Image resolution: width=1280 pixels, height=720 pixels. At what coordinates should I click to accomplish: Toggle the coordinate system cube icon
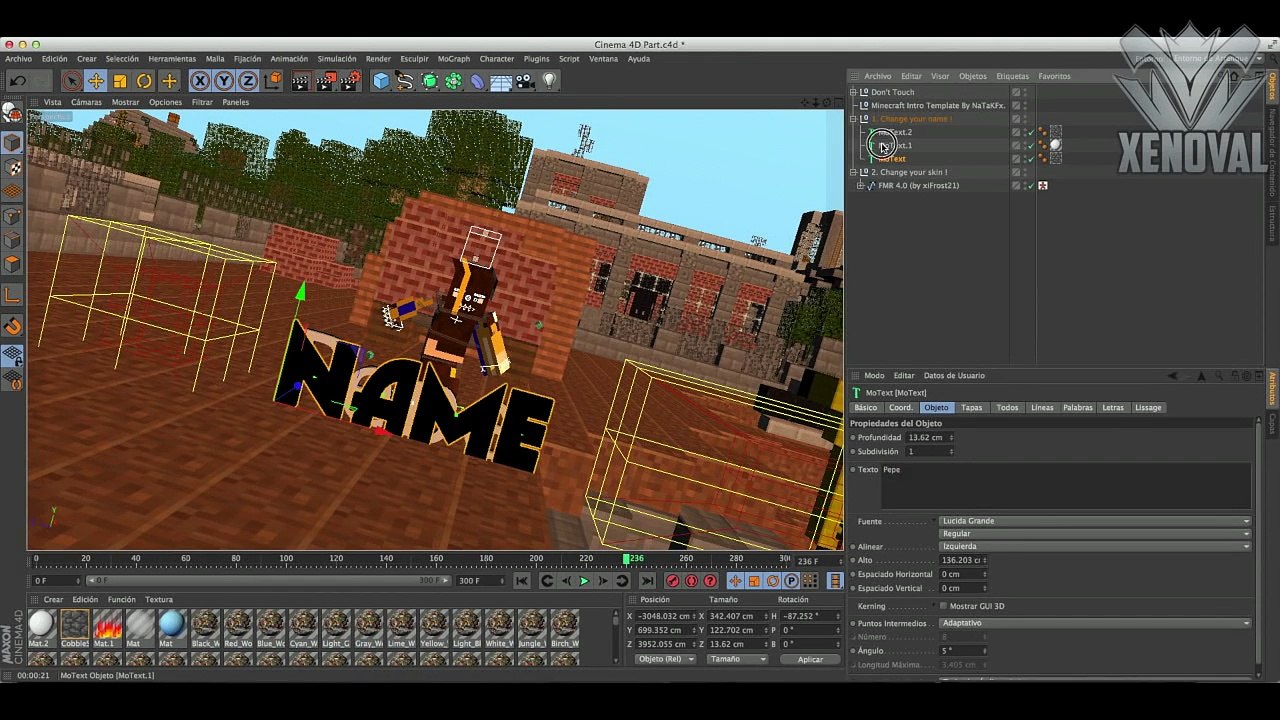[x=272, y=81]
